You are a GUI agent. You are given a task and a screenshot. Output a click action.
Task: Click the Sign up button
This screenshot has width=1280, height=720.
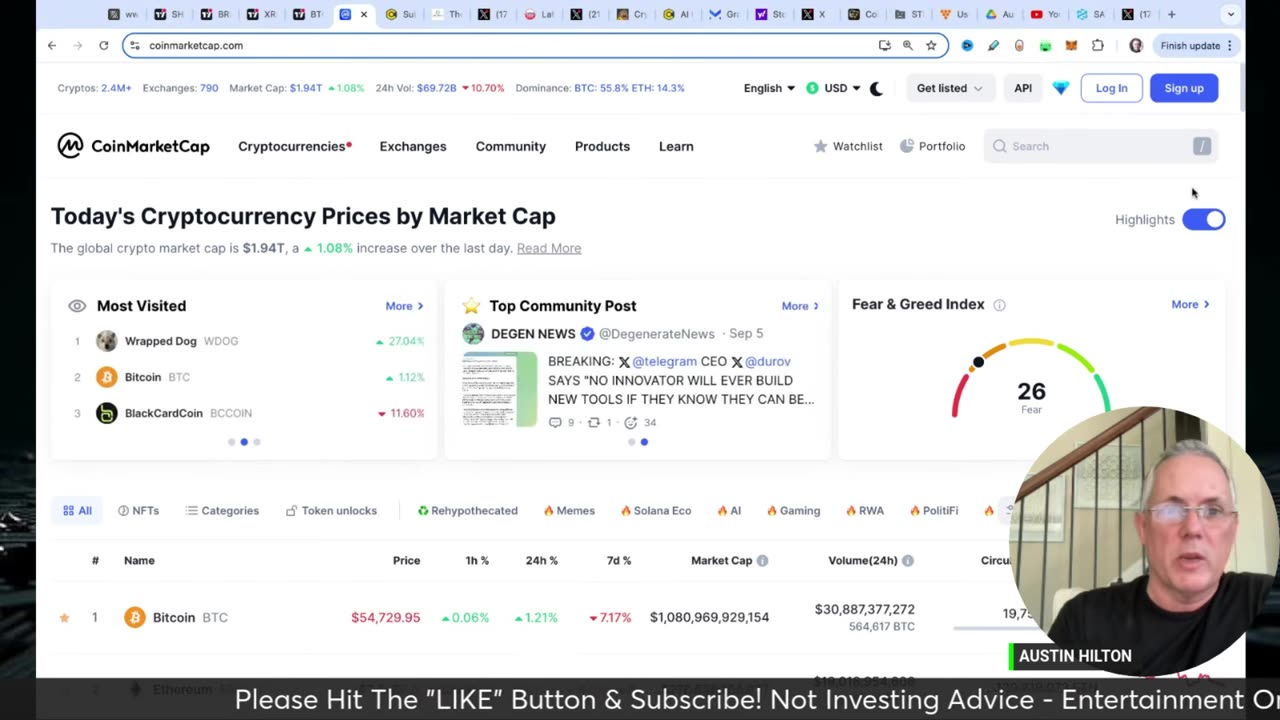(1184, 88)
